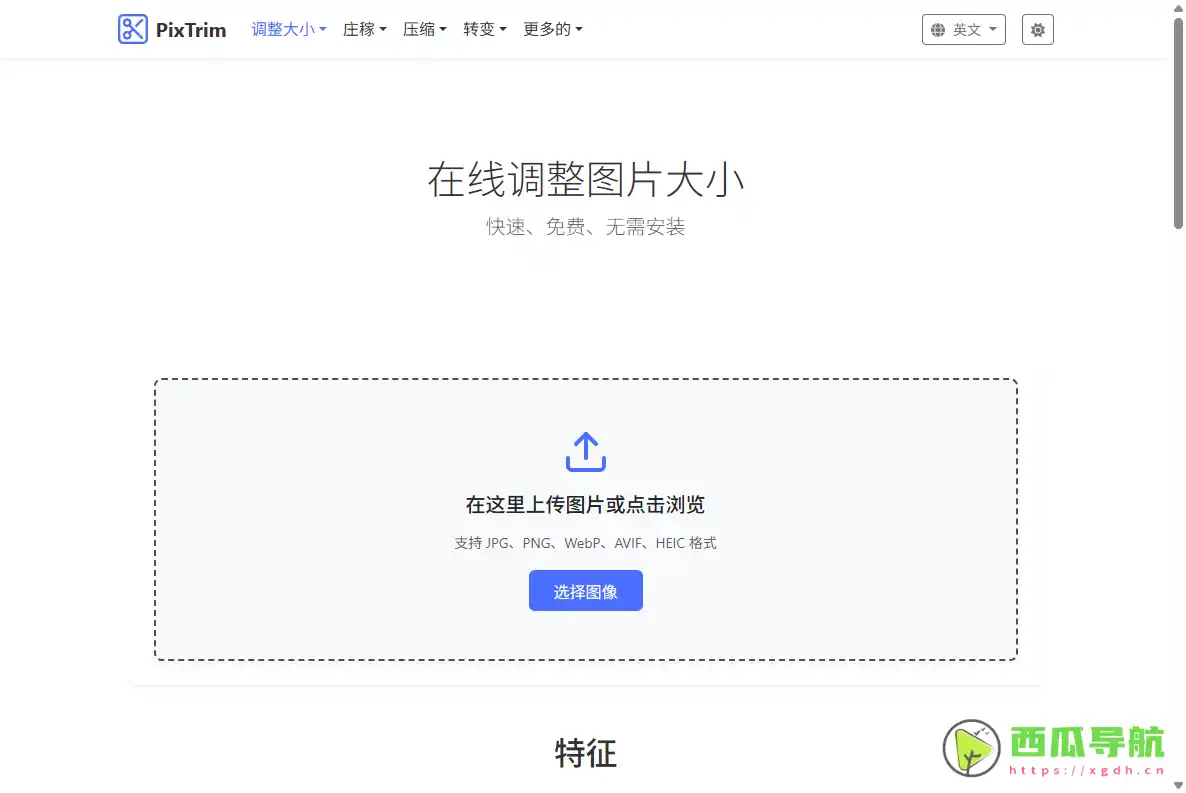Click the text 在这里上传图片或点击浏览
Viewport: 1186px width, 793px height.
tap(585, 505)
